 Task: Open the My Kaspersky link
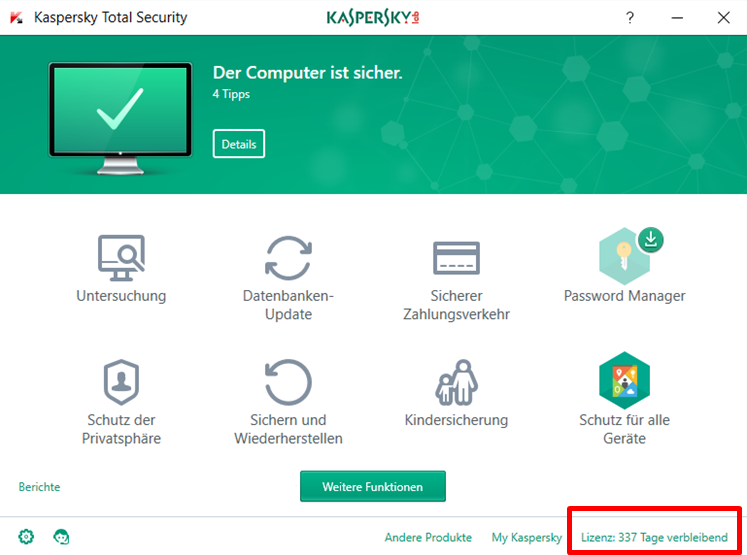point(527,537)
